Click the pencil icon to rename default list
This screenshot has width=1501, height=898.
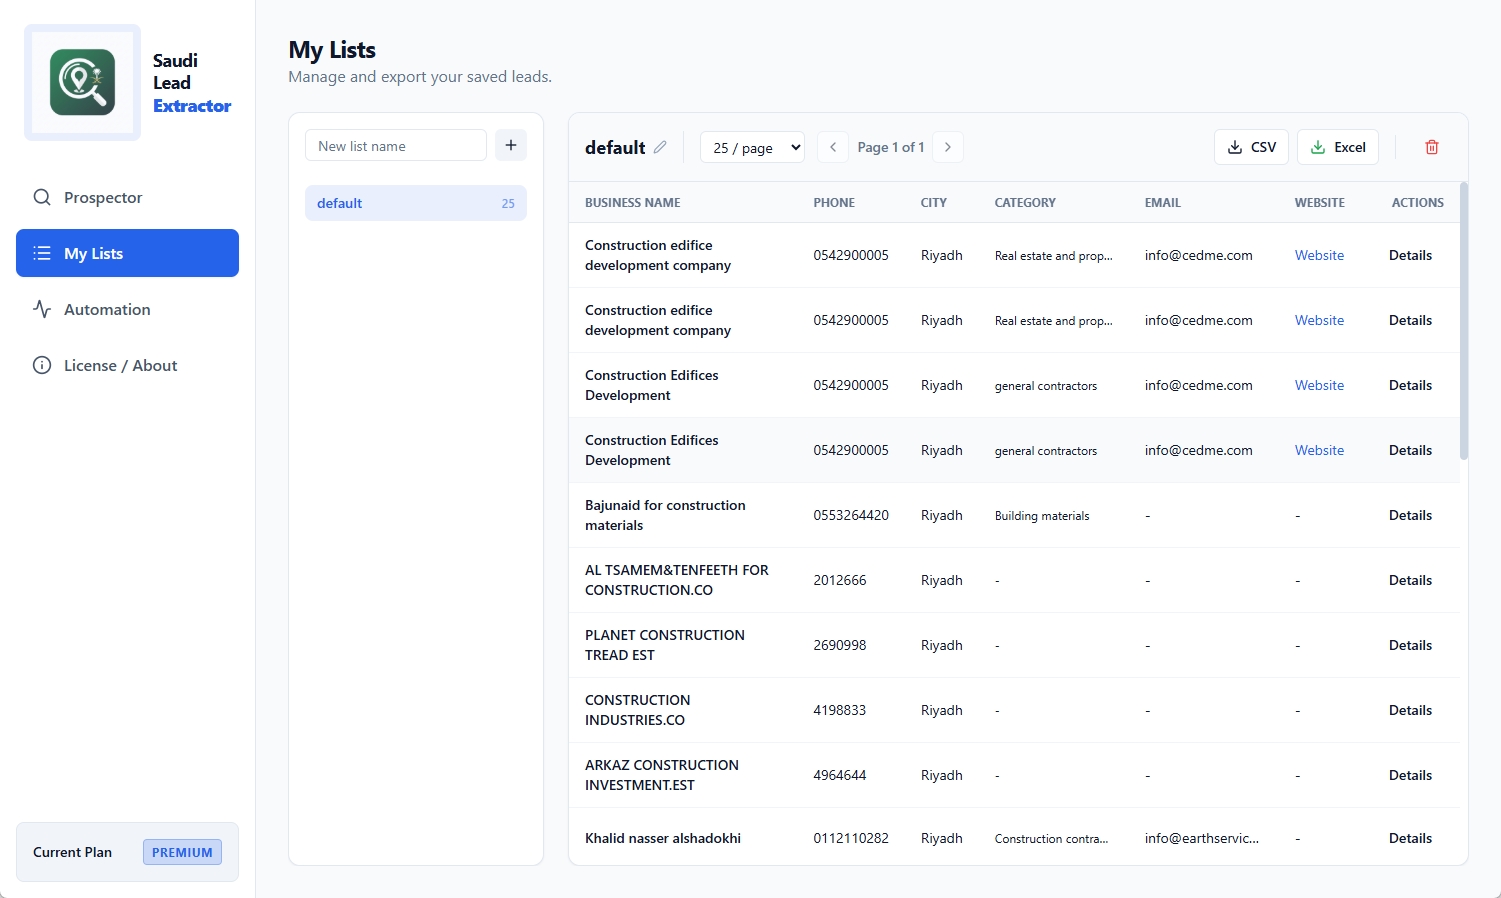point(660,147)
